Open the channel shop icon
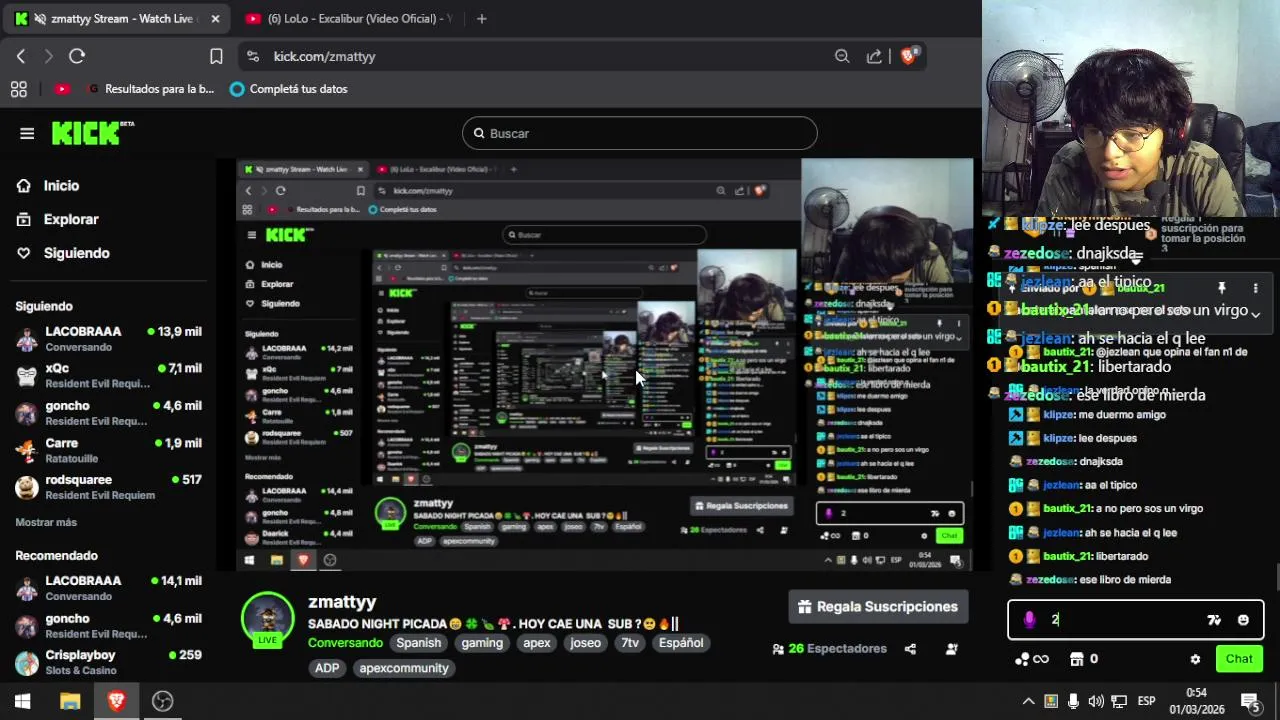The image size is (1280, 720). [1077, 659]
